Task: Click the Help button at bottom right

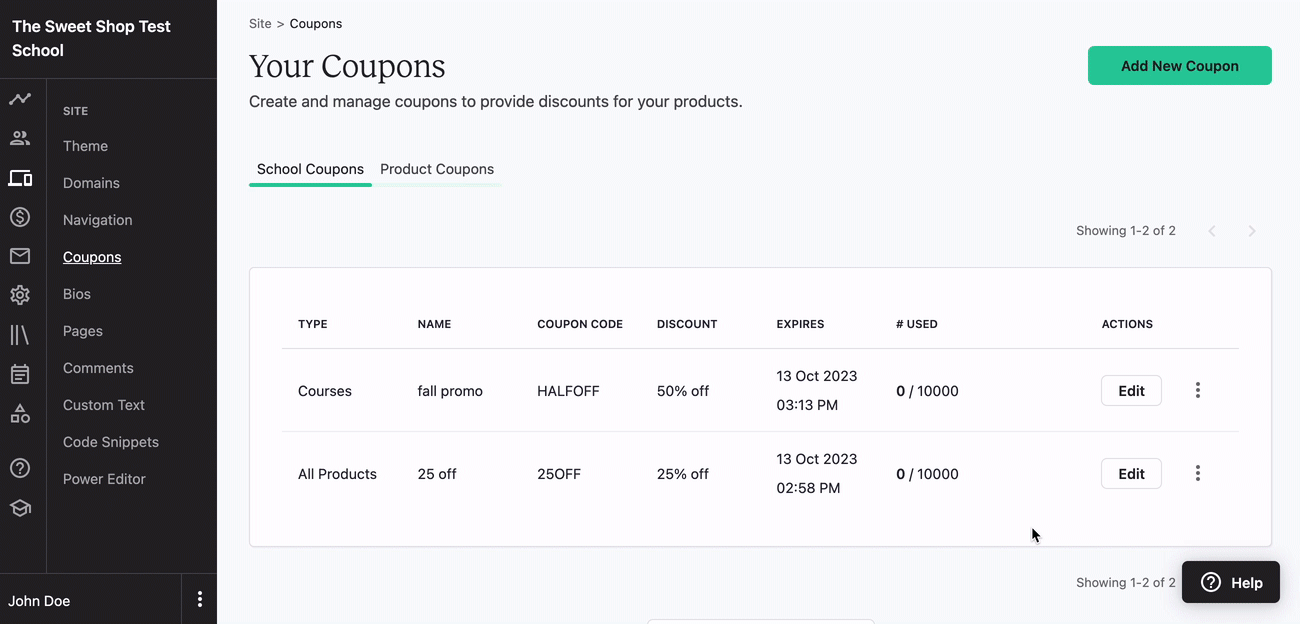Action: (x=1231, y=581)
